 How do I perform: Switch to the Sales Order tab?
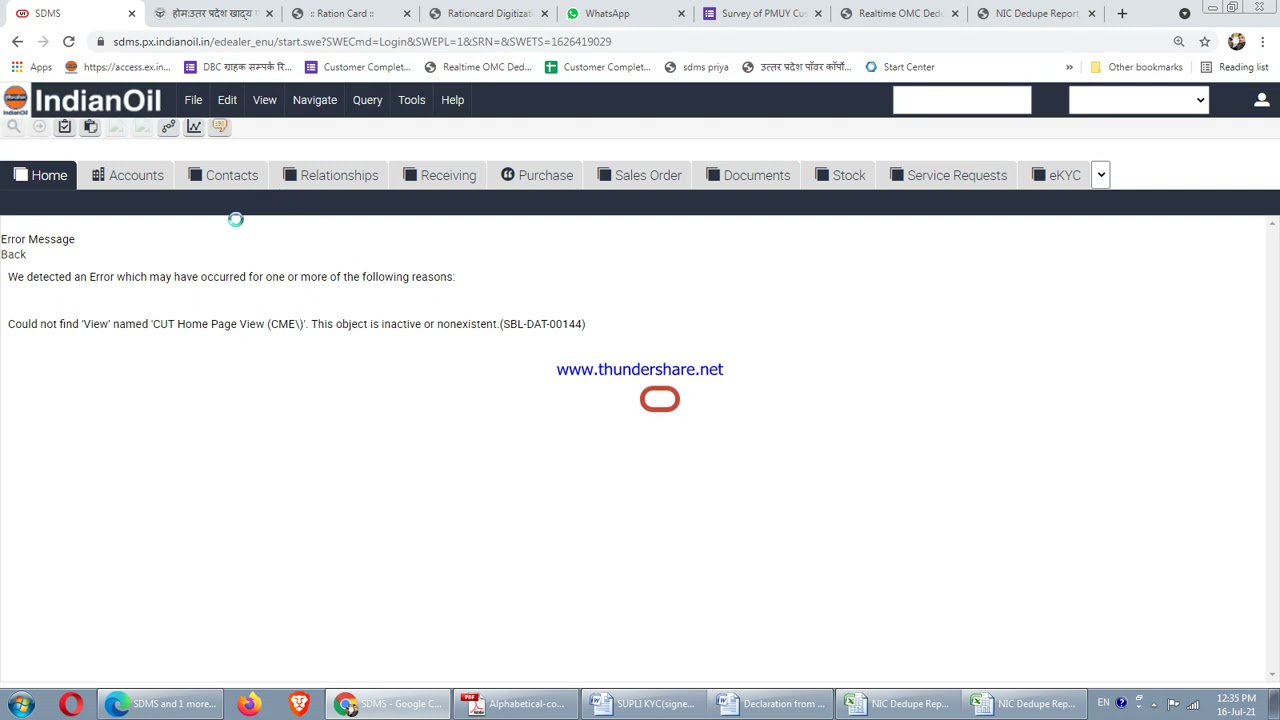tap(639, 176)
